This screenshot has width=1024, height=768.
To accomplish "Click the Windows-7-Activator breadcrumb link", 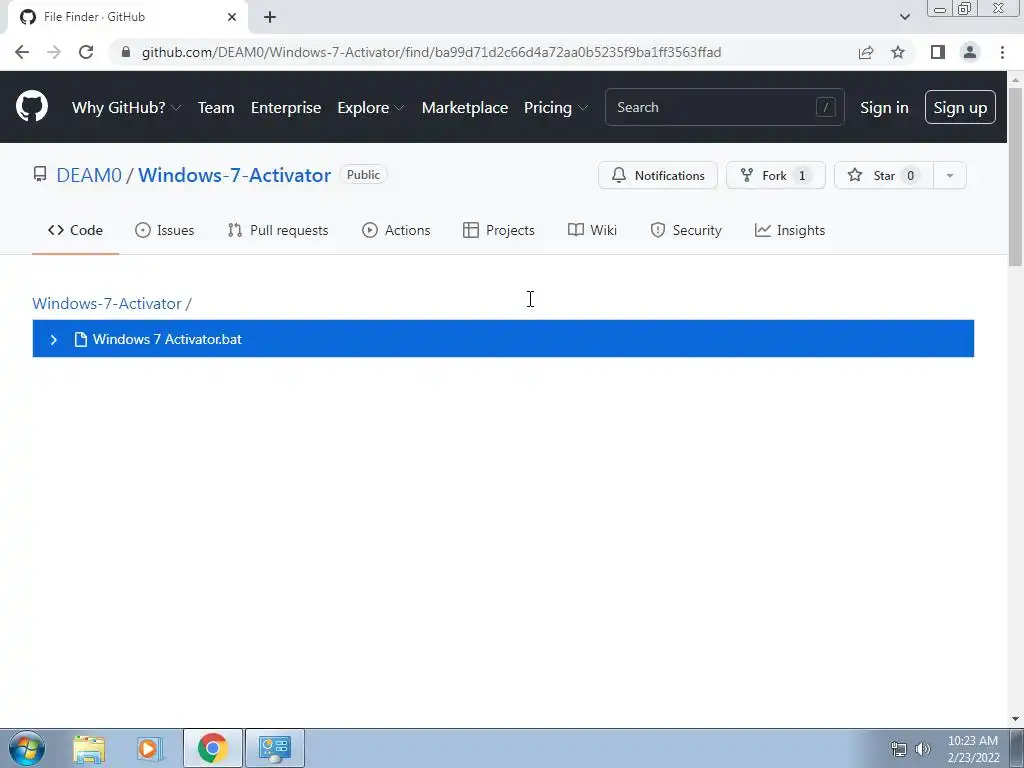I will click(106, 304).
